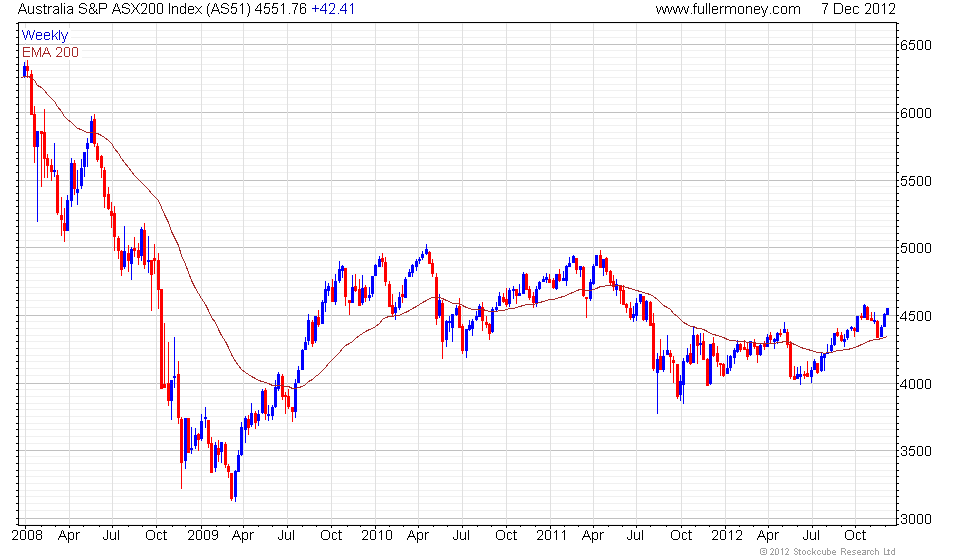Click the 3000 price axis label
This screenshot has width=980, height=560.
point(916,519)
